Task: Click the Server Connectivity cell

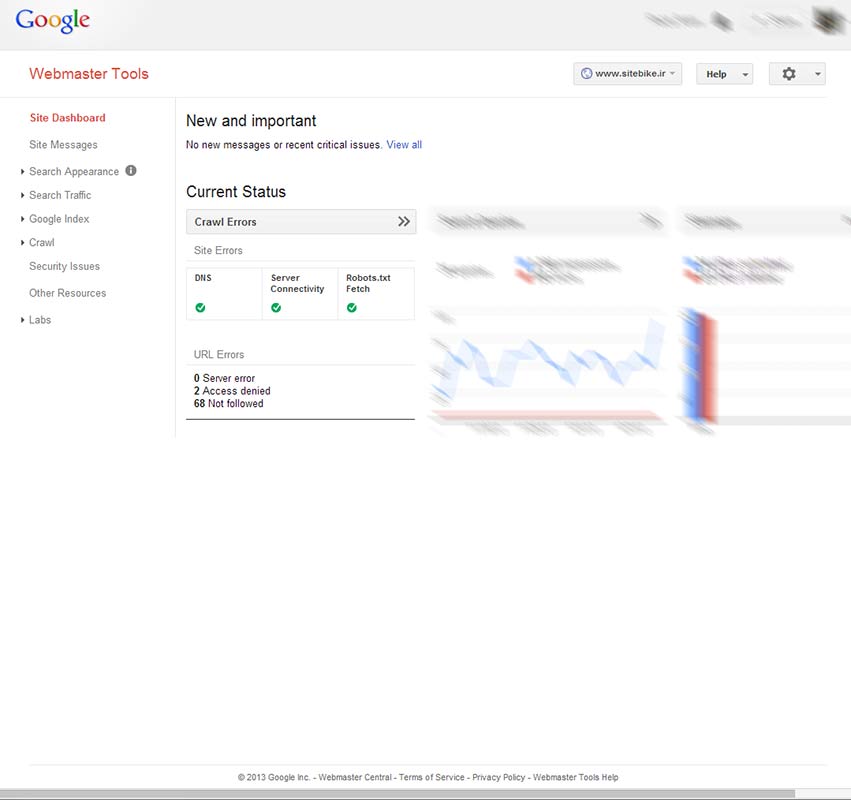Action: (x=300, y=294)
